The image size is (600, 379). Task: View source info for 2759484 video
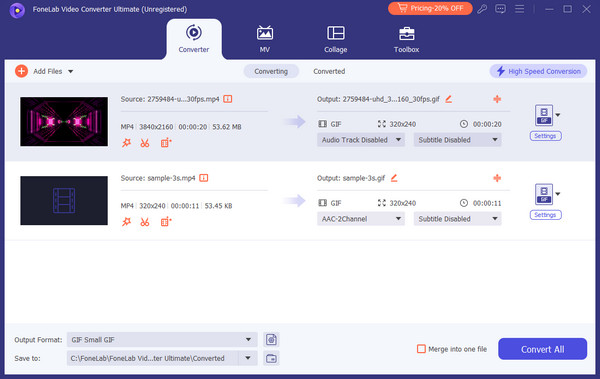tap(228, 99)
